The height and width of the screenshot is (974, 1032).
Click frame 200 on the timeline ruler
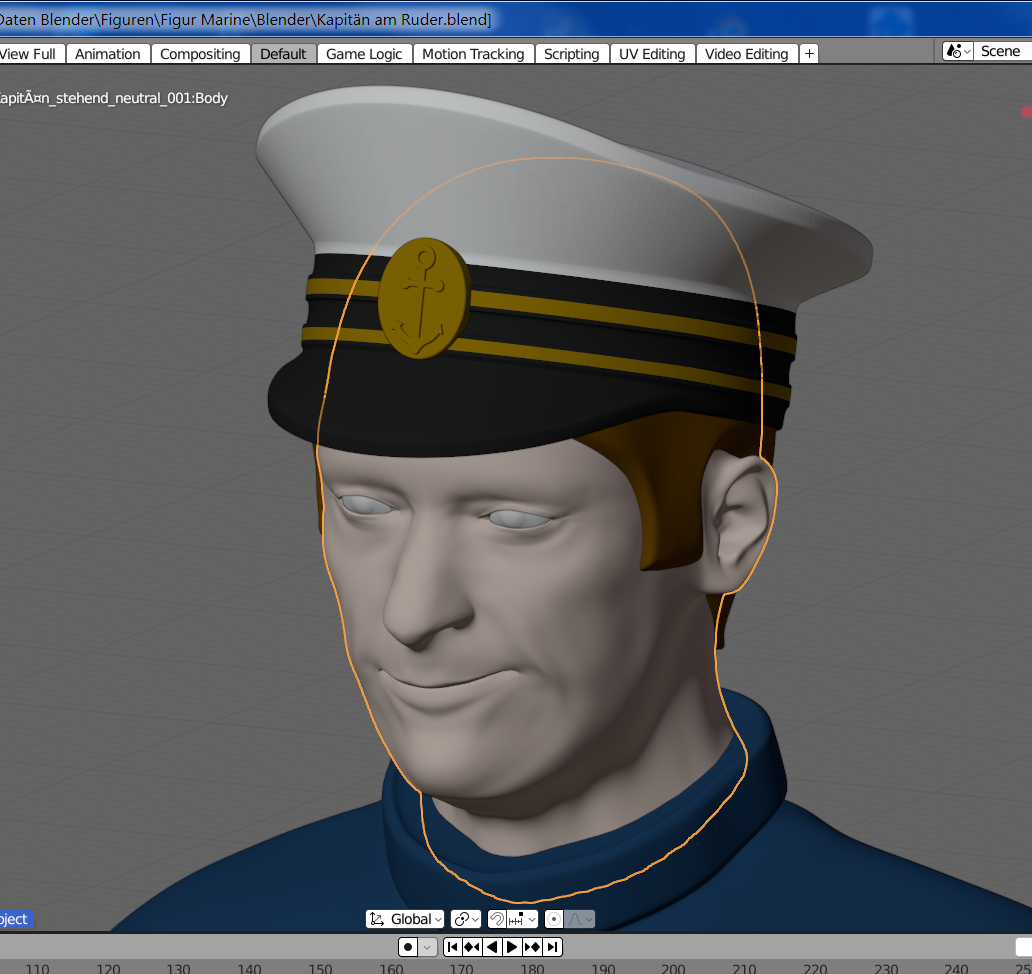(673, 968)
